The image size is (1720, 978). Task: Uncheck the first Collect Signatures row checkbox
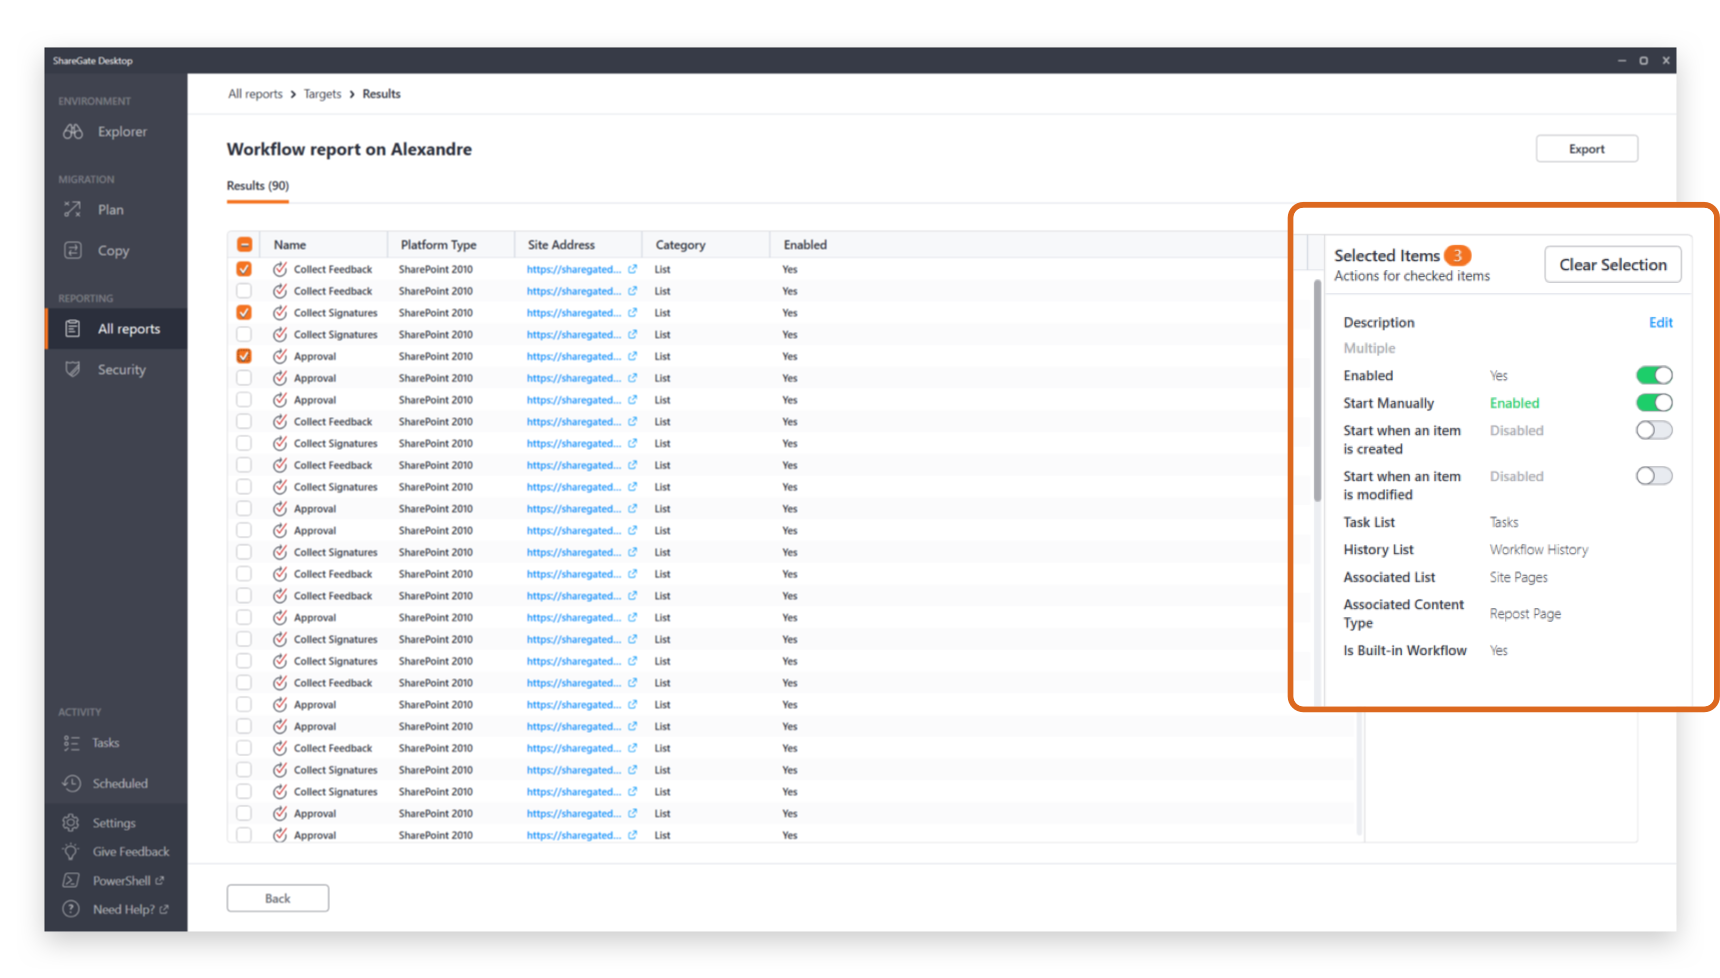pos(244,313)
